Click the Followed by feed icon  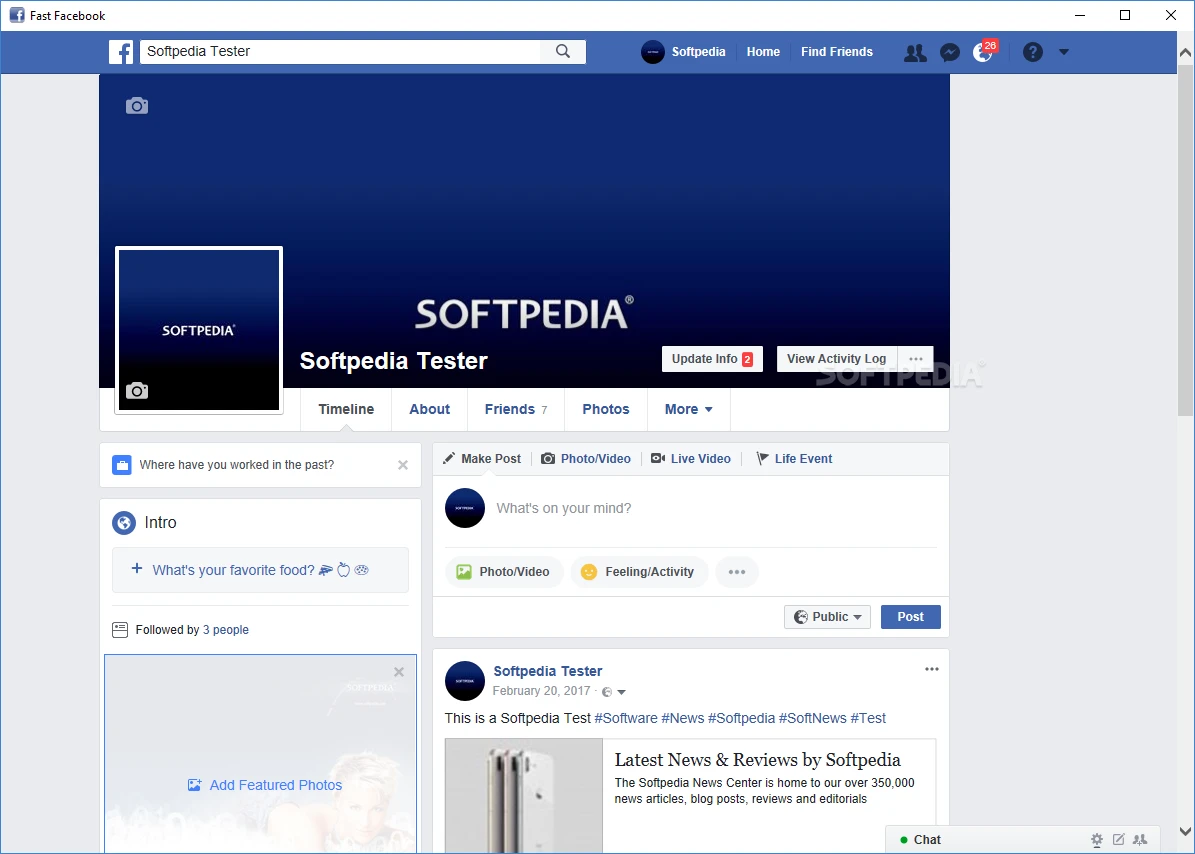point(120,630)
